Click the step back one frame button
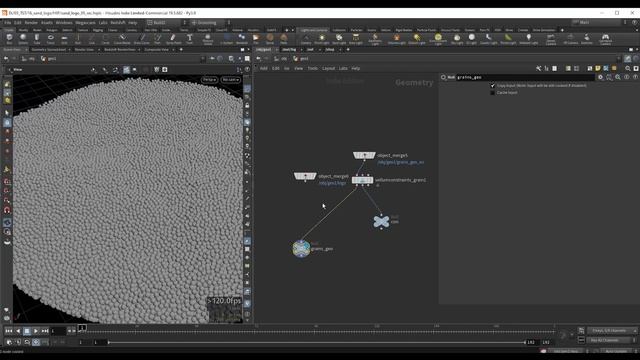This screenshot has width=640, height=360. point(69,331)
